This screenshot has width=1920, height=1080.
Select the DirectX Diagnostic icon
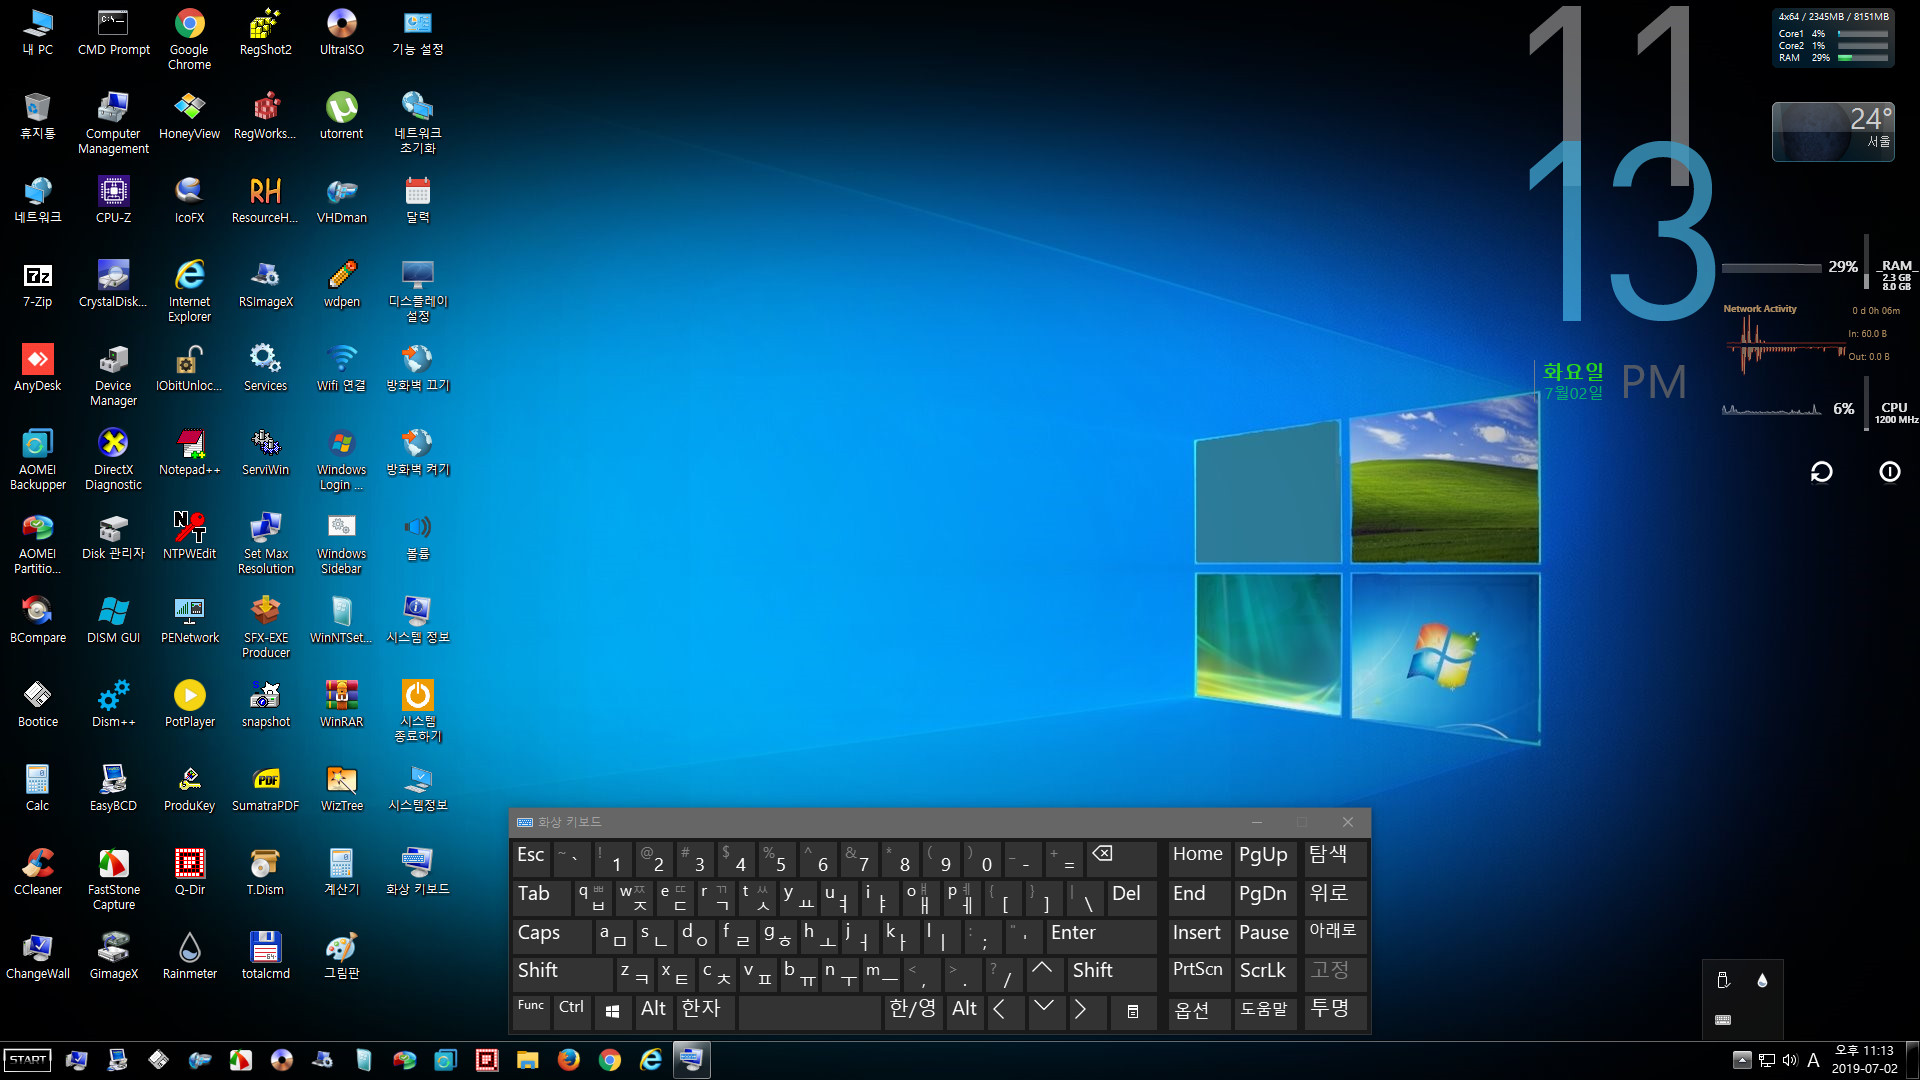click(x=113, y=459)
